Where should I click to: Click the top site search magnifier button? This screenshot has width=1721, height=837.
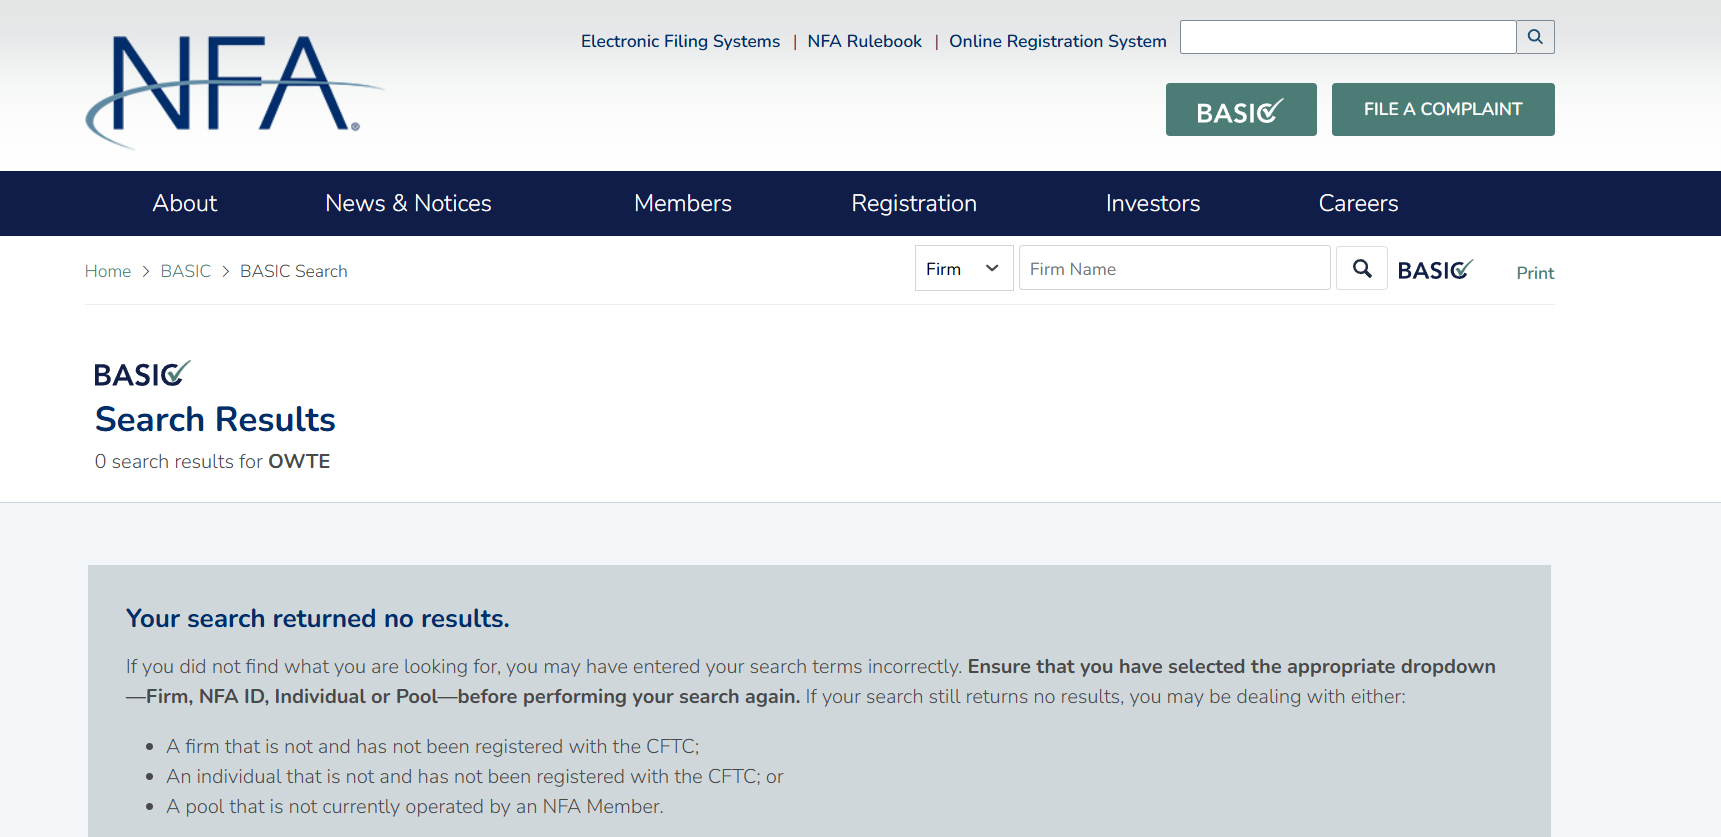pos(1535,37)
